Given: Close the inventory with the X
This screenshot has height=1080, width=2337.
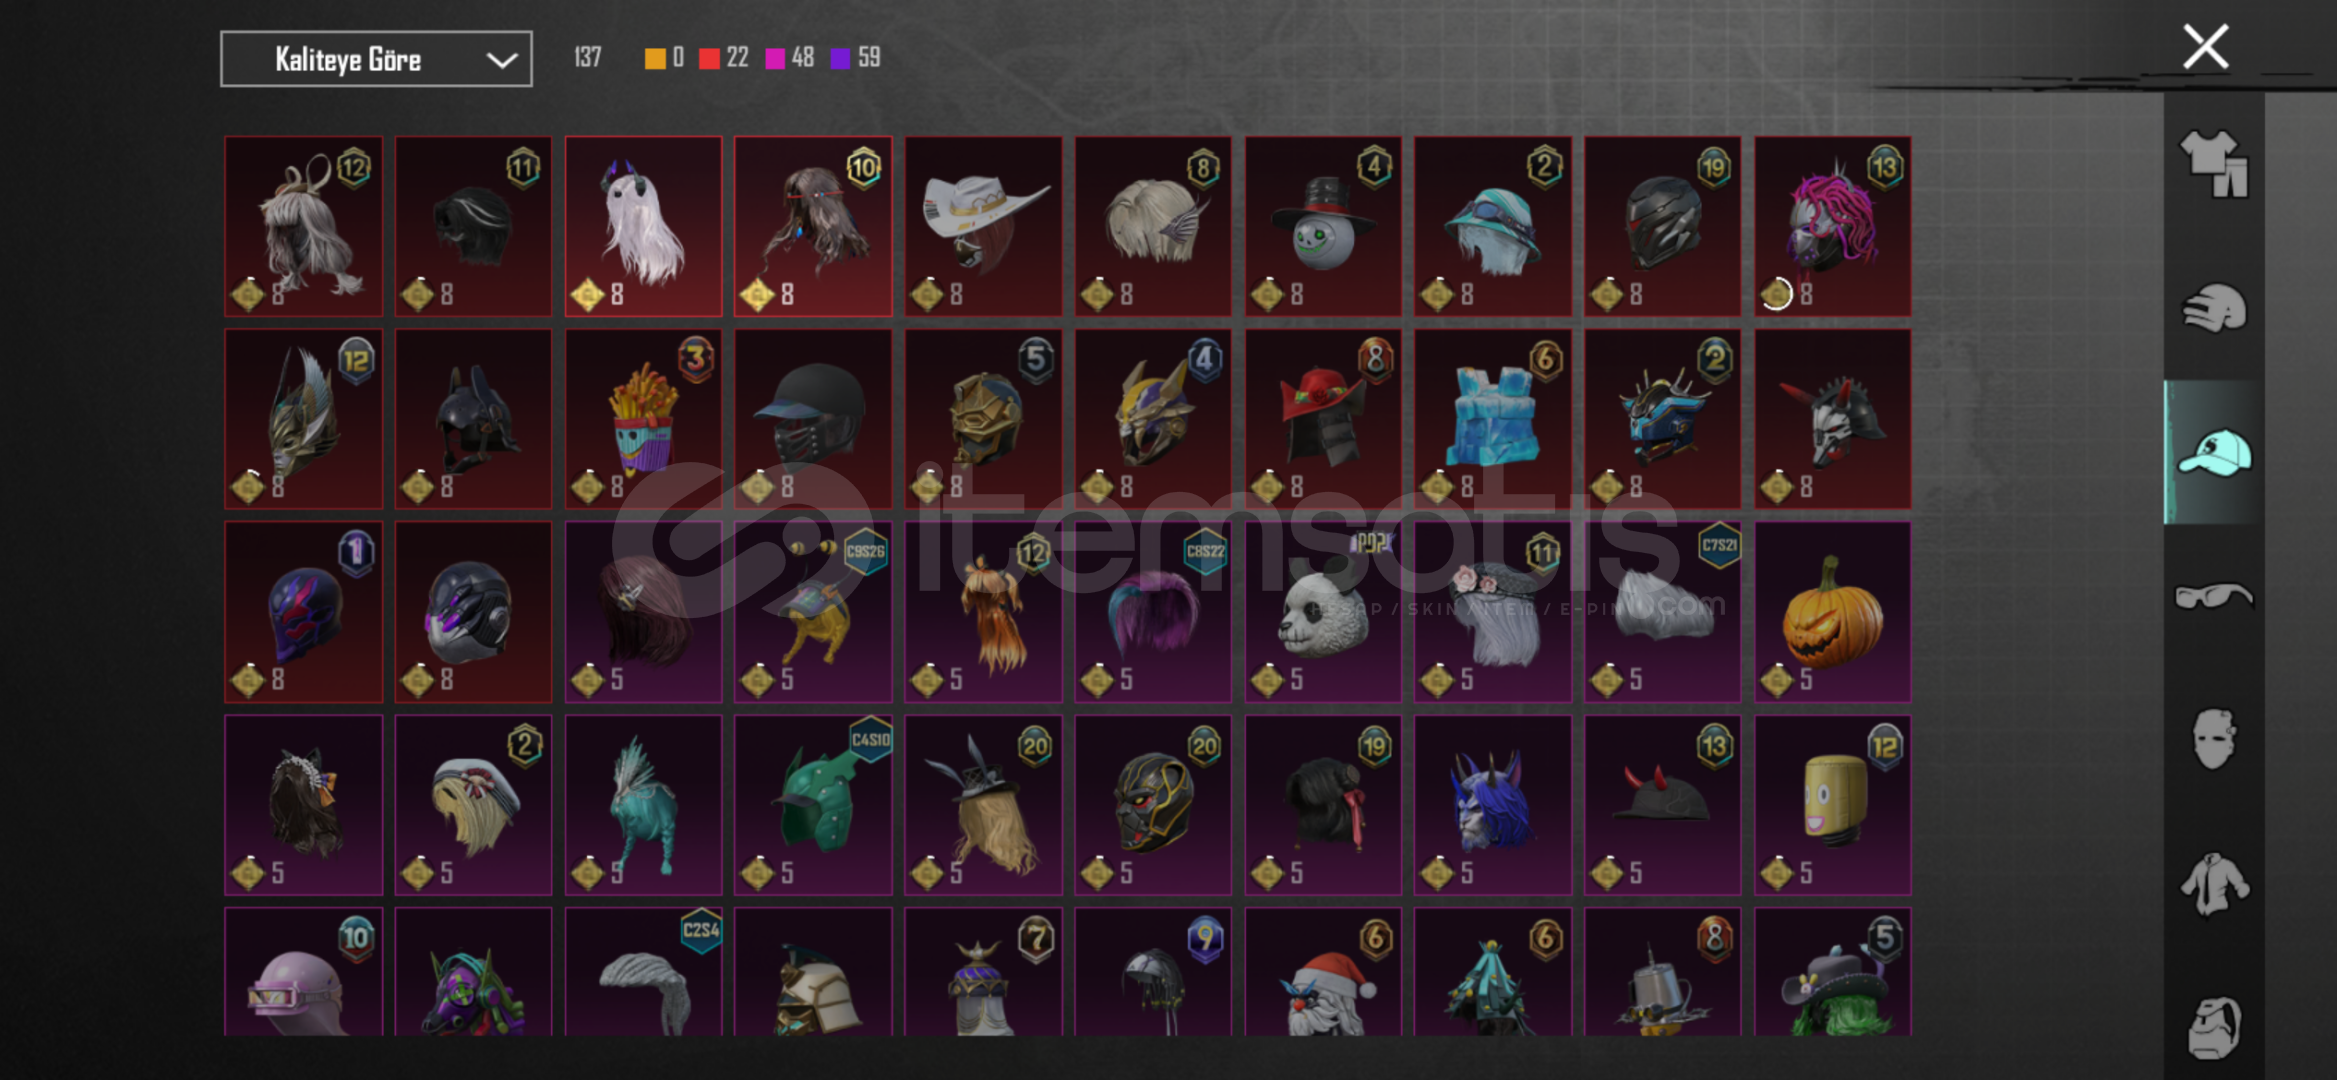Looking at the screenshot, I should [2205, 46].
